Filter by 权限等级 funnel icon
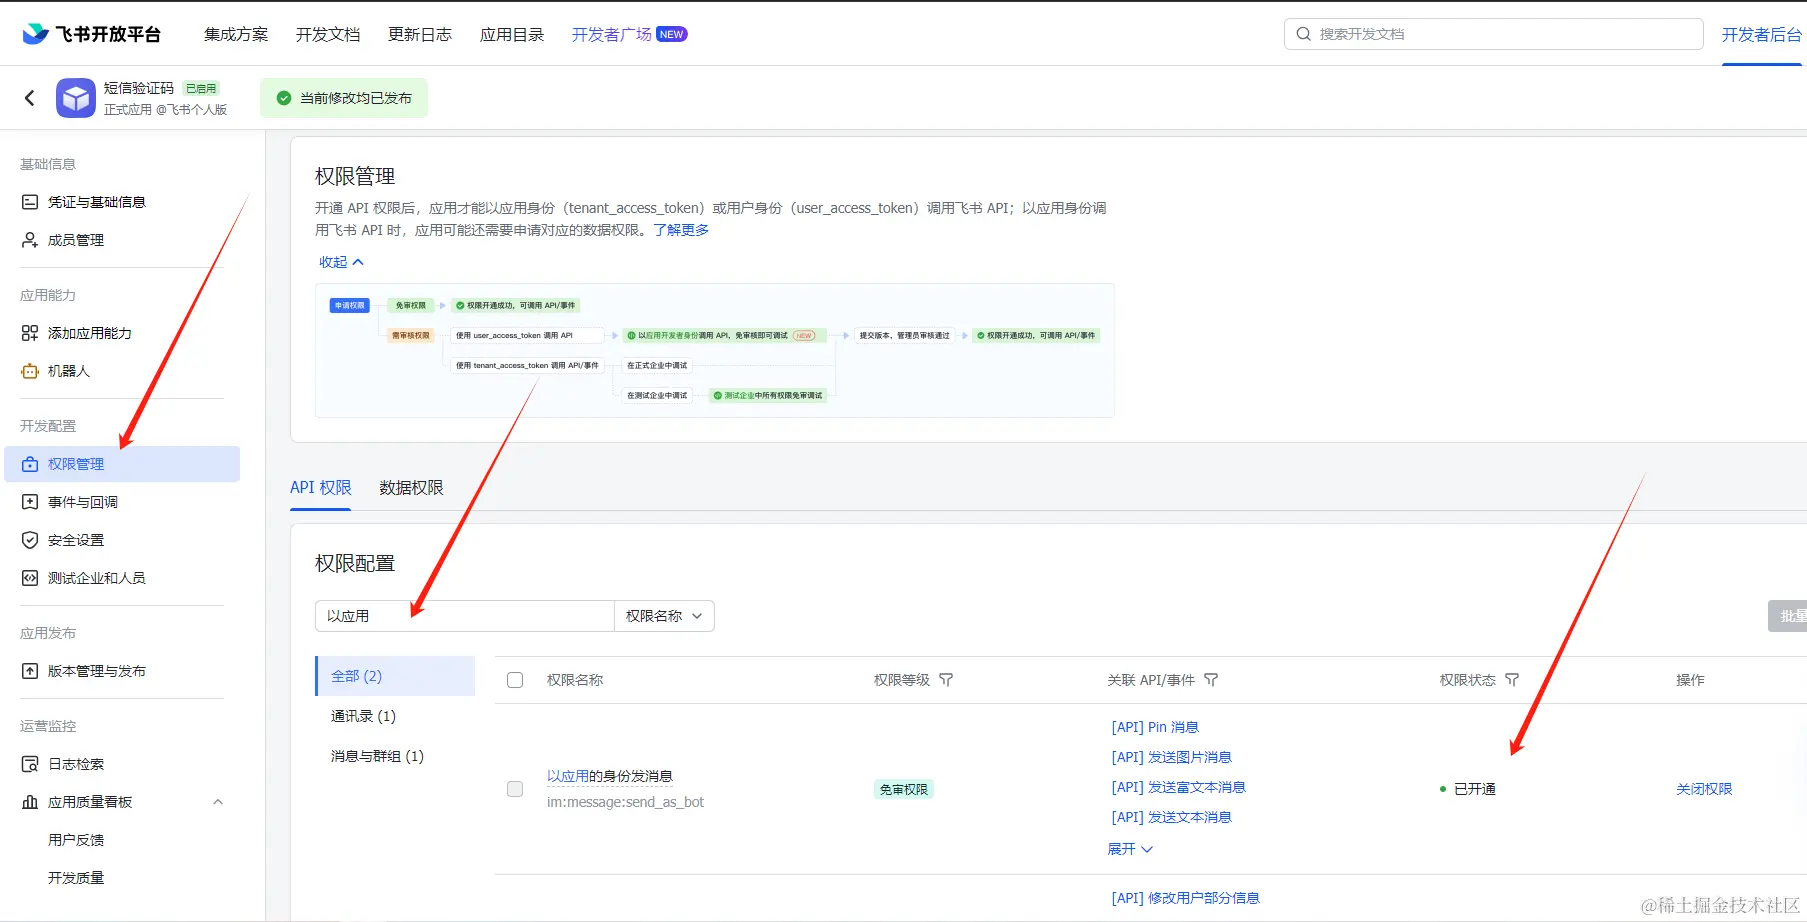Screen dimensions: 1807x922 [x=946, y=680]
